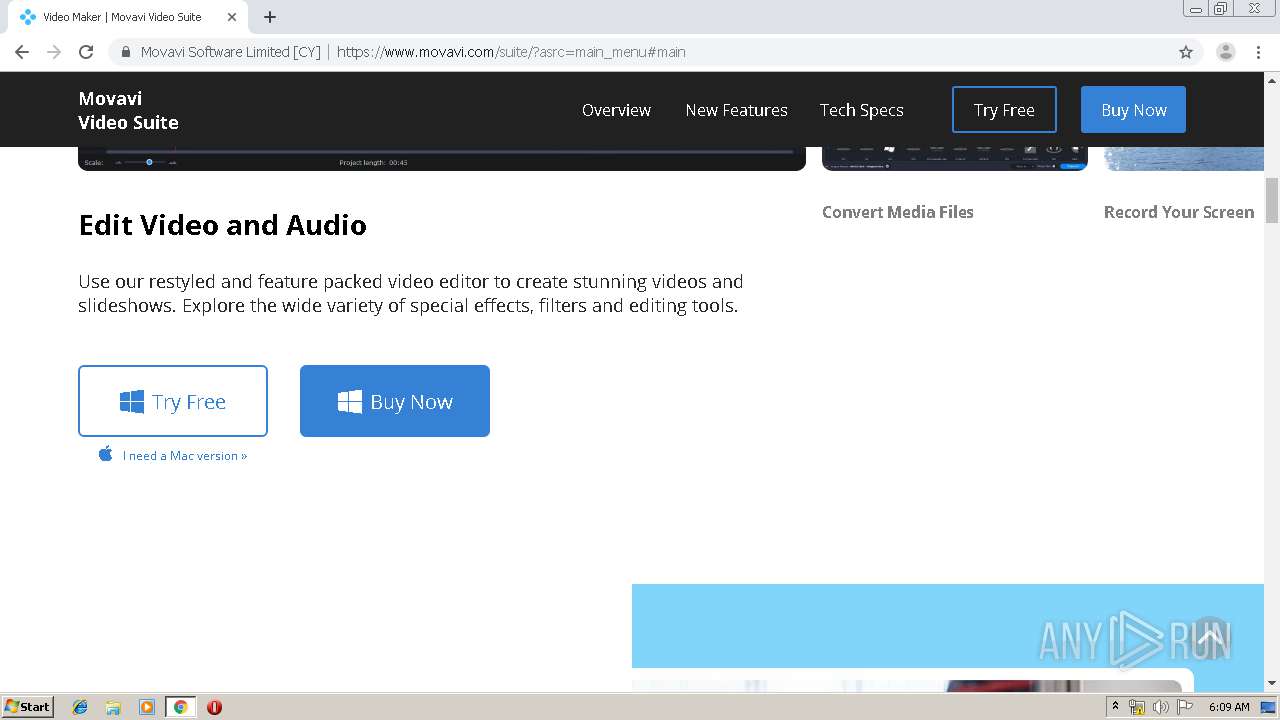Follow the I need a Mac version link
The height and width of the screenshot is (720, 1280).
coord(185,456)
